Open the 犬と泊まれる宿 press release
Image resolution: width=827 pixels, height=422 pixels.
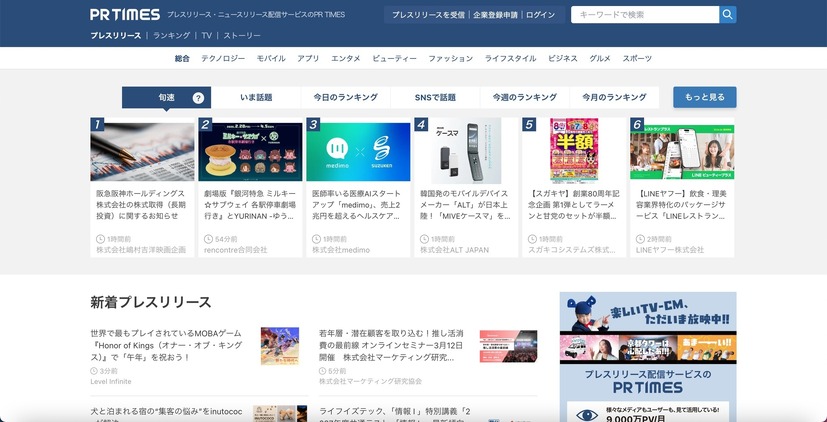pyautogui.click(x=167, y=414)
